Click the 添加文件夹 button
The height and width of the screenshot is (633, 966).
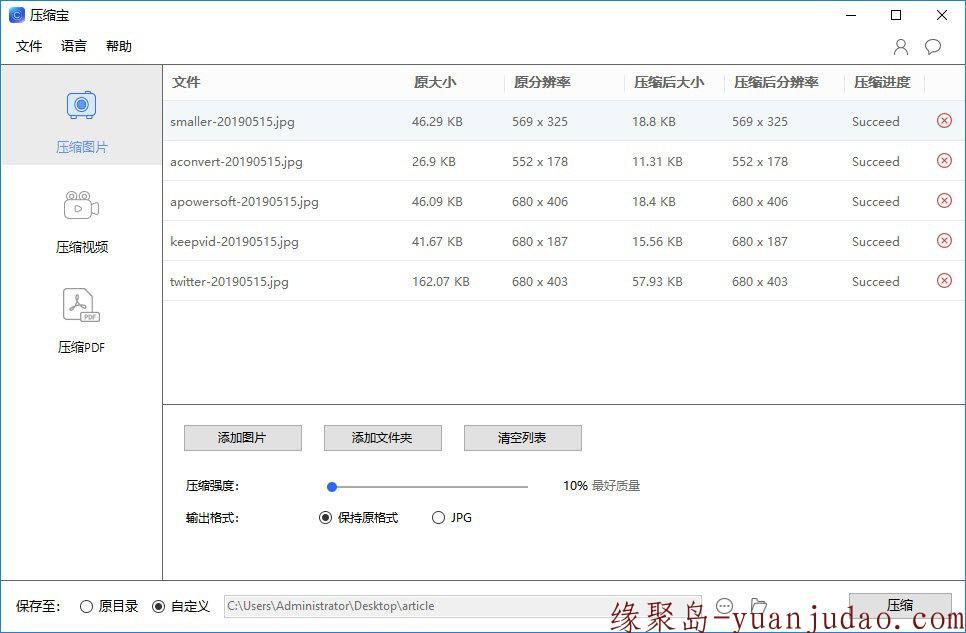[x=383, y=438]
